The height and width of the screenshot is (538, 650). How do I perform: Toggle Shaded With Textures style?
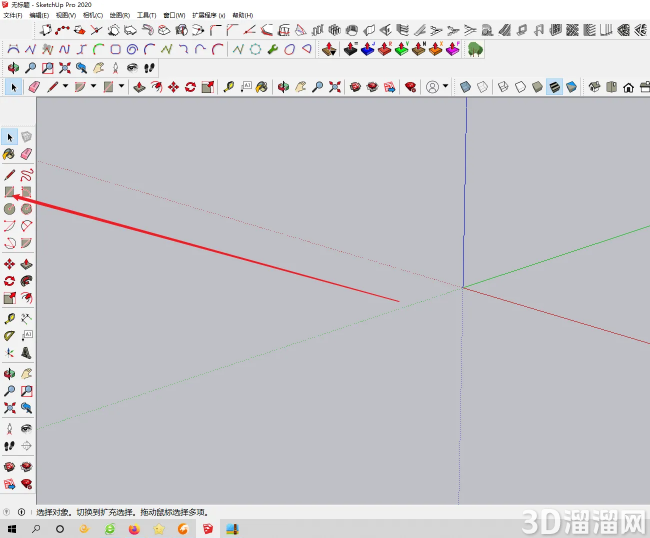(554, 87)
